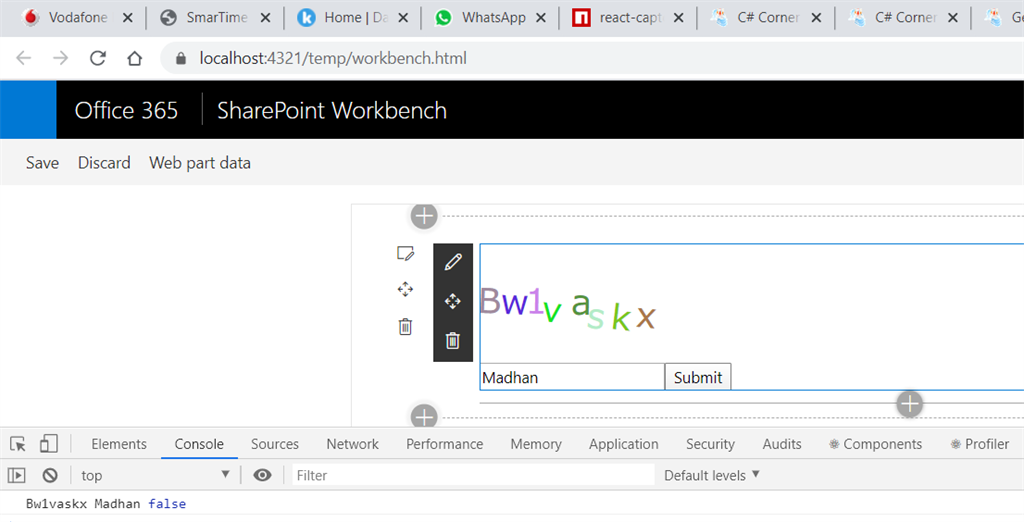The height and width of the screenshot is (522, 1024).
Task: Open the Memory panel
Action: click(x=536, y=444)
